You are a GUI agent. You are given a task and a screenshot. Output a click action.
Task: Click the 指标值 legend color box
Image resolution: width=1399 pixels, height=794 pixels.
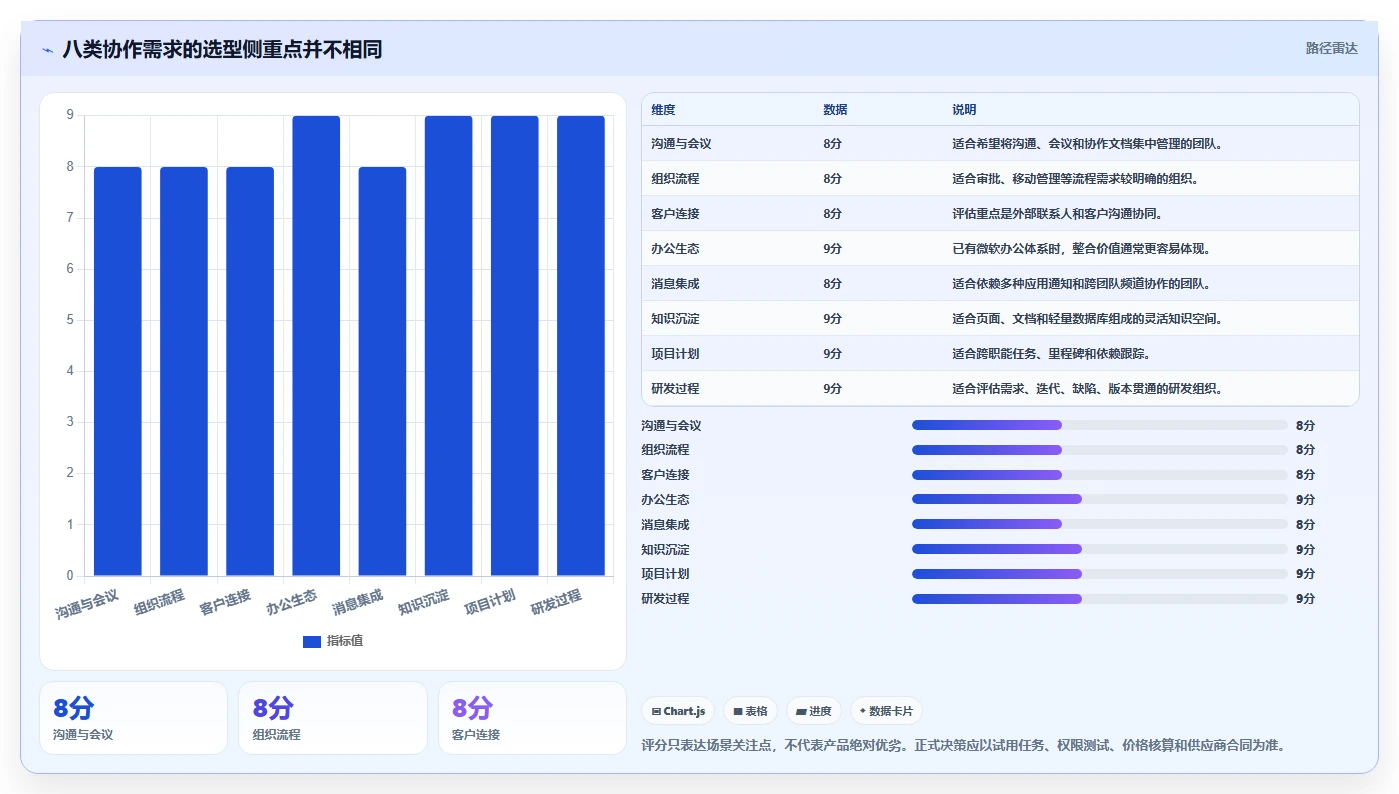(x=312, y=641)
